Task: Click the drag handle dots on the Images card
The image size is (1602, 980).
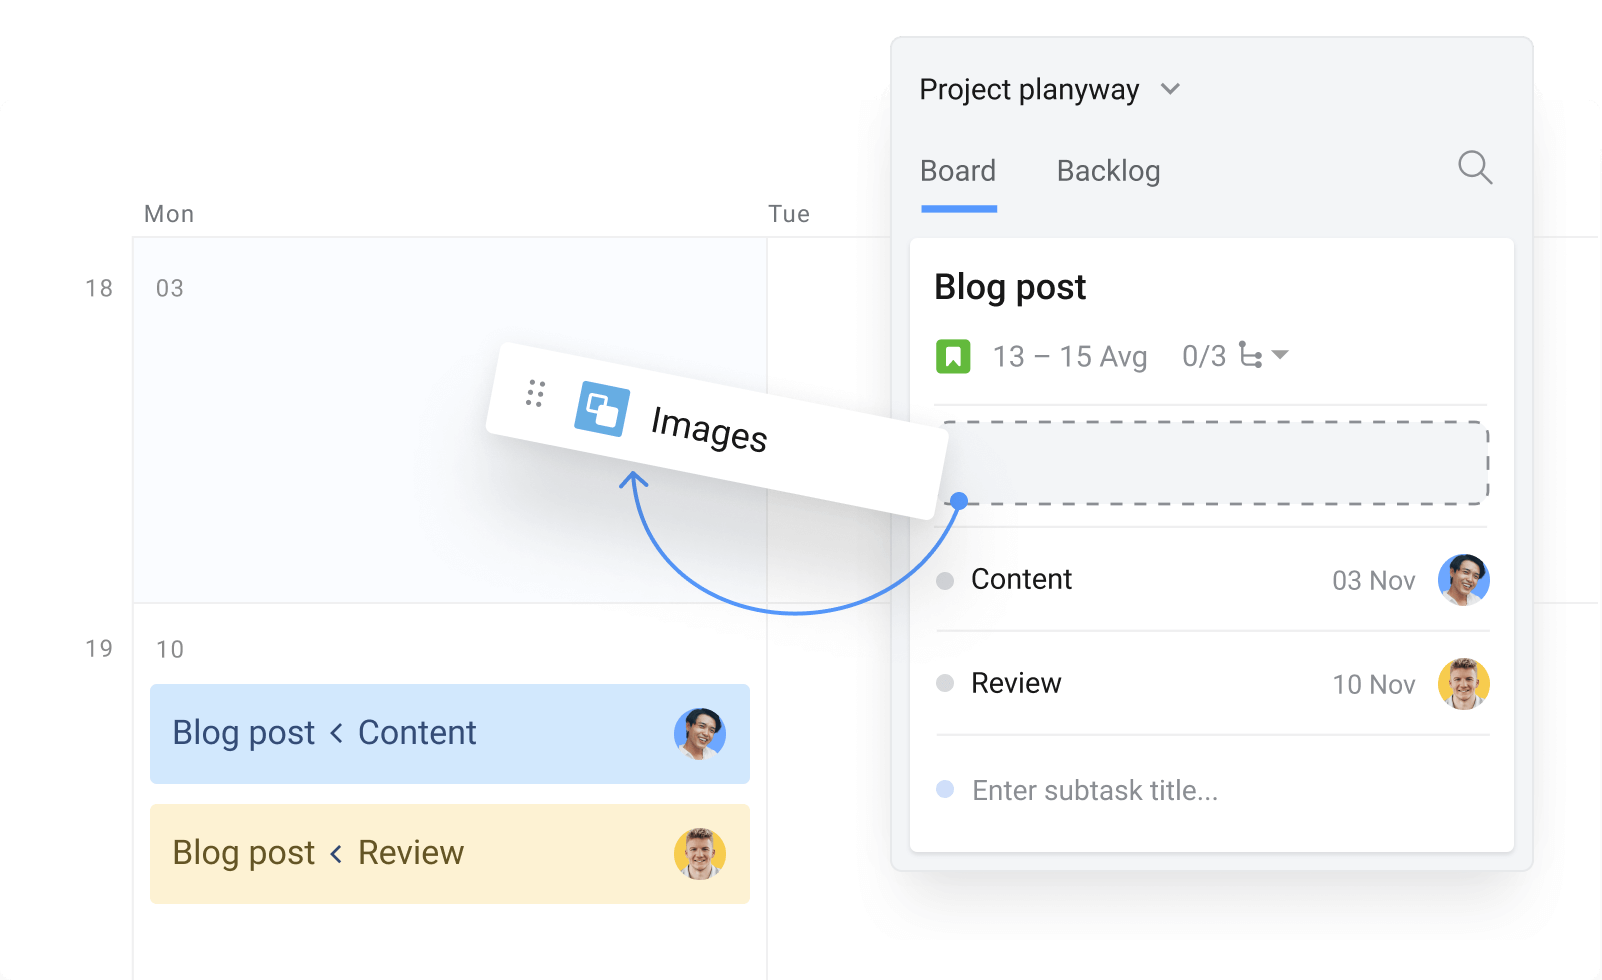Action: (x=536, y=395)
